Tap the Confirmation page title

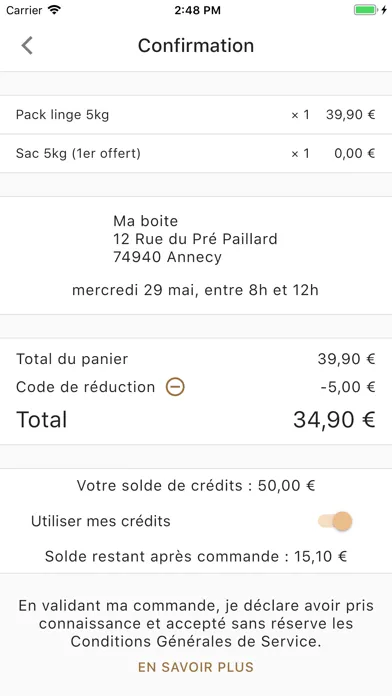(x=196, y=46)
